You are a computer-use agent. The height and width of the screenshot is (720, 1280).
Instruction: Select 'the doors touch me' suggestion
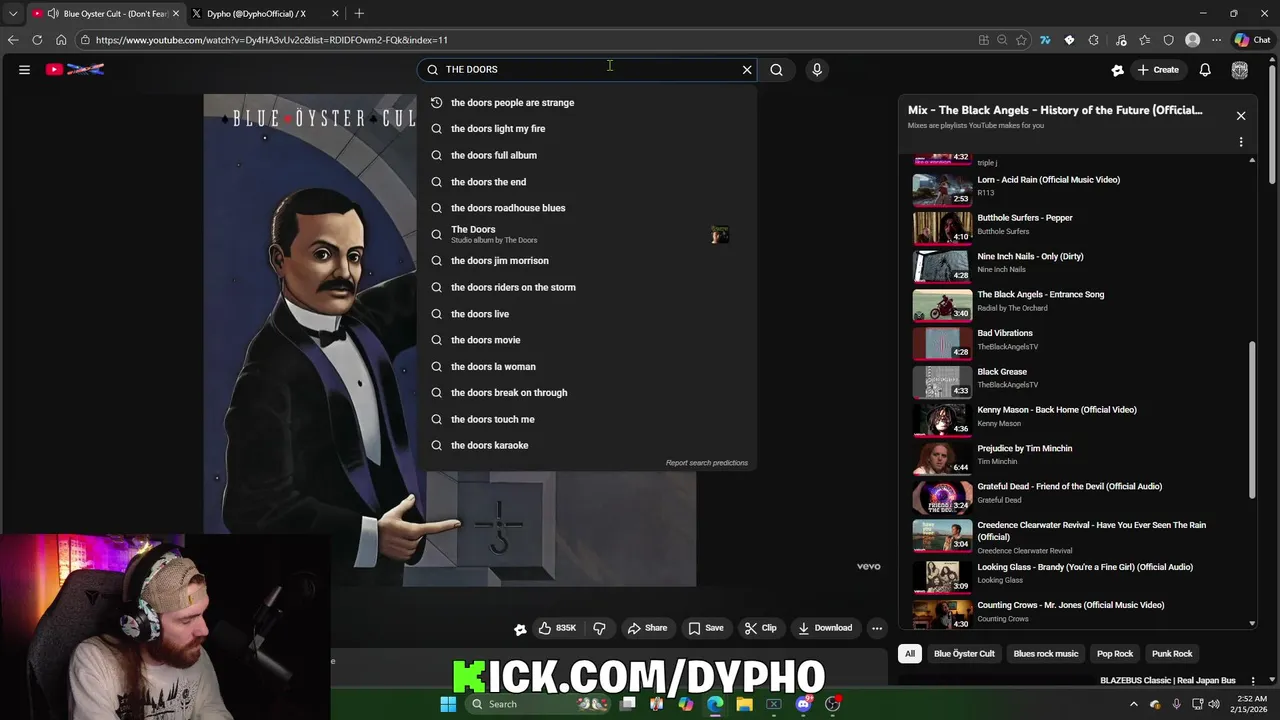click(x=587, y=419)
